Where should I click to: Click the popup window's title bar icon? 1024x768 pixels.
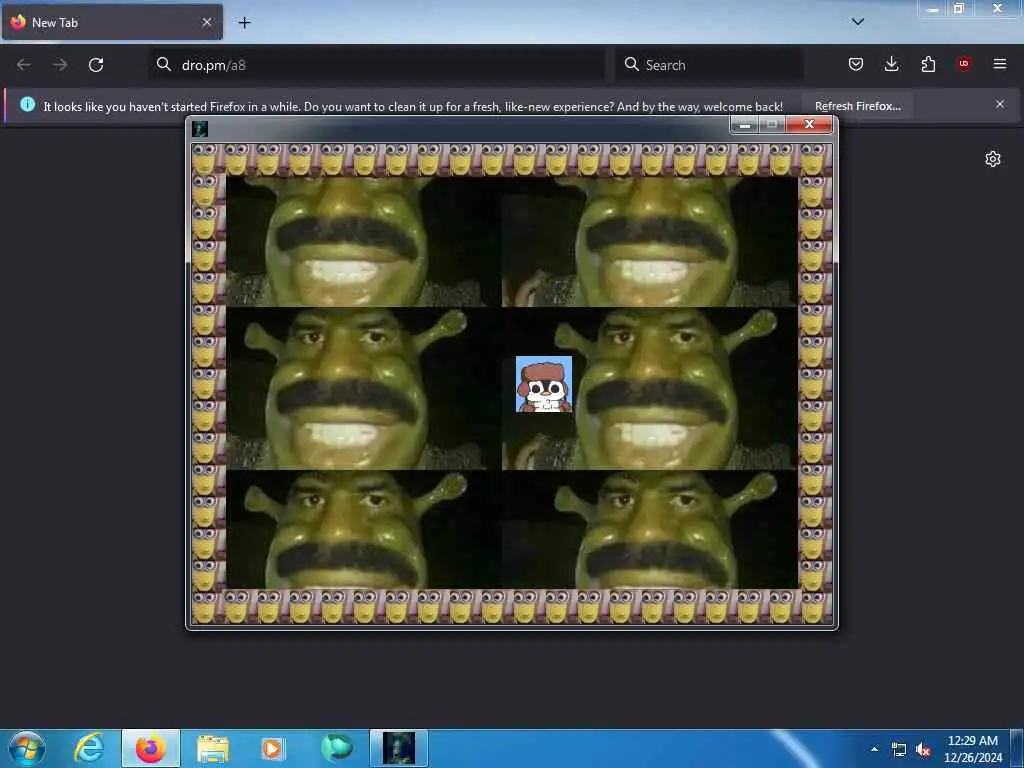click(200, 129)
